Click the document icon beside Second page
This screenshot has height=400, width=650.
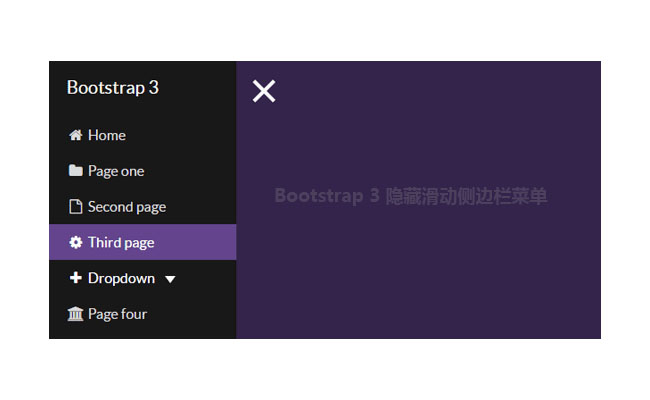75,207
